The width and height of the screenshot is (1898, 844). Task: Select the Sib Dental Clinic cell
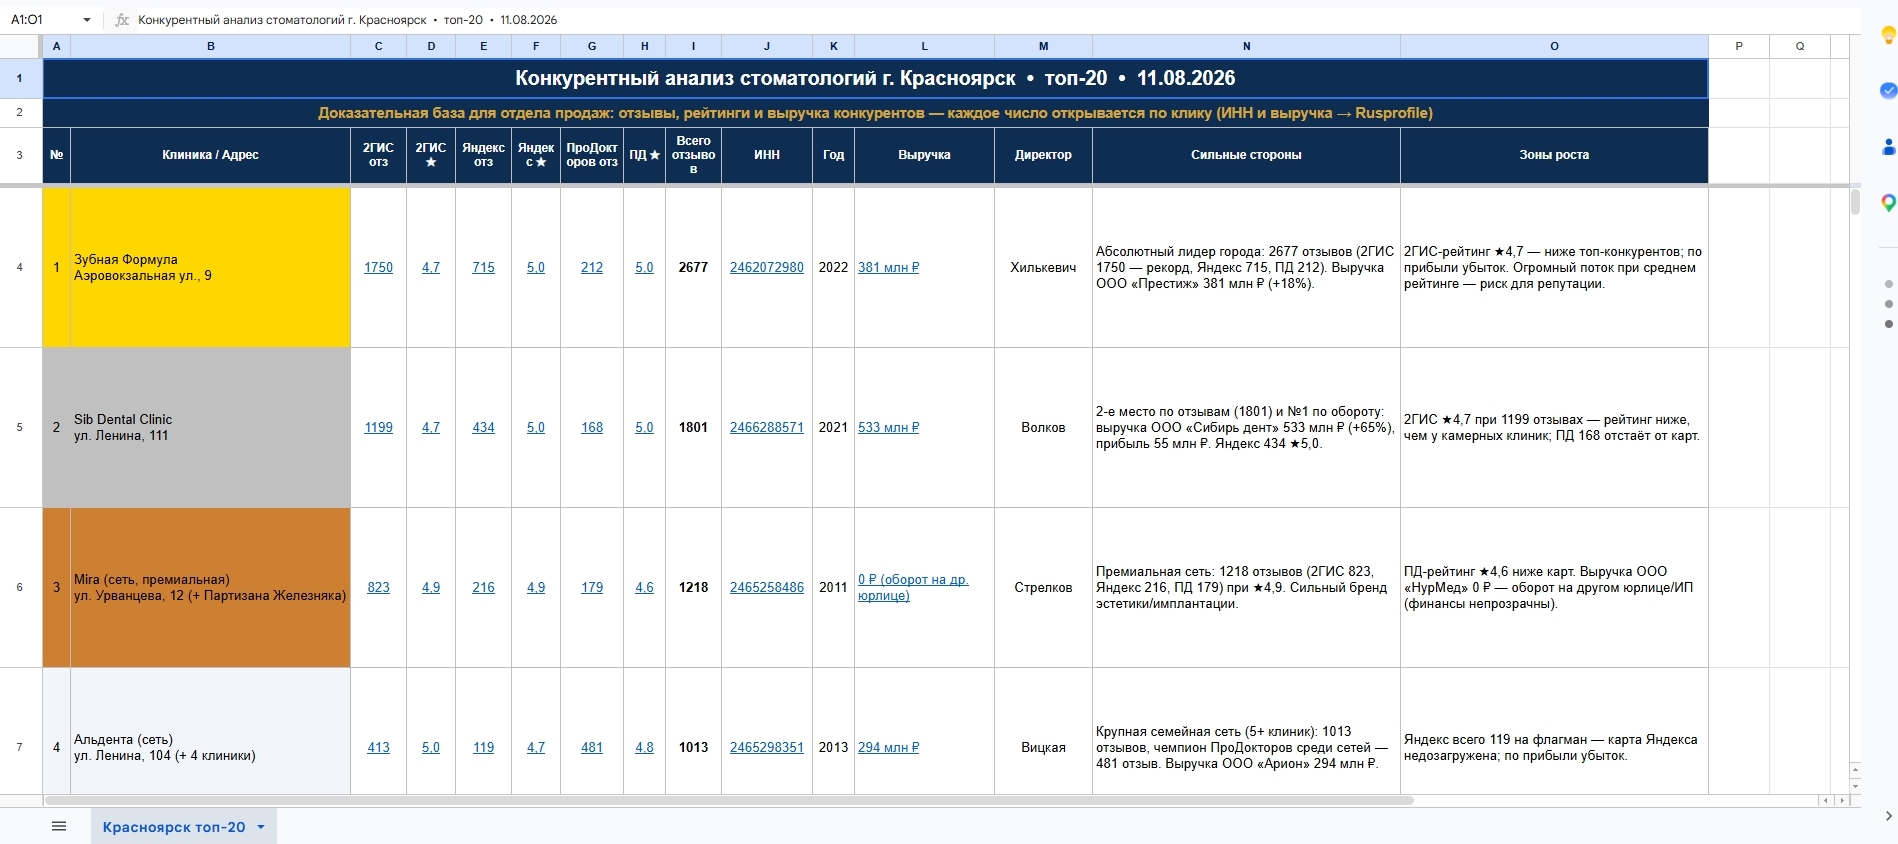tap(210, 427)
